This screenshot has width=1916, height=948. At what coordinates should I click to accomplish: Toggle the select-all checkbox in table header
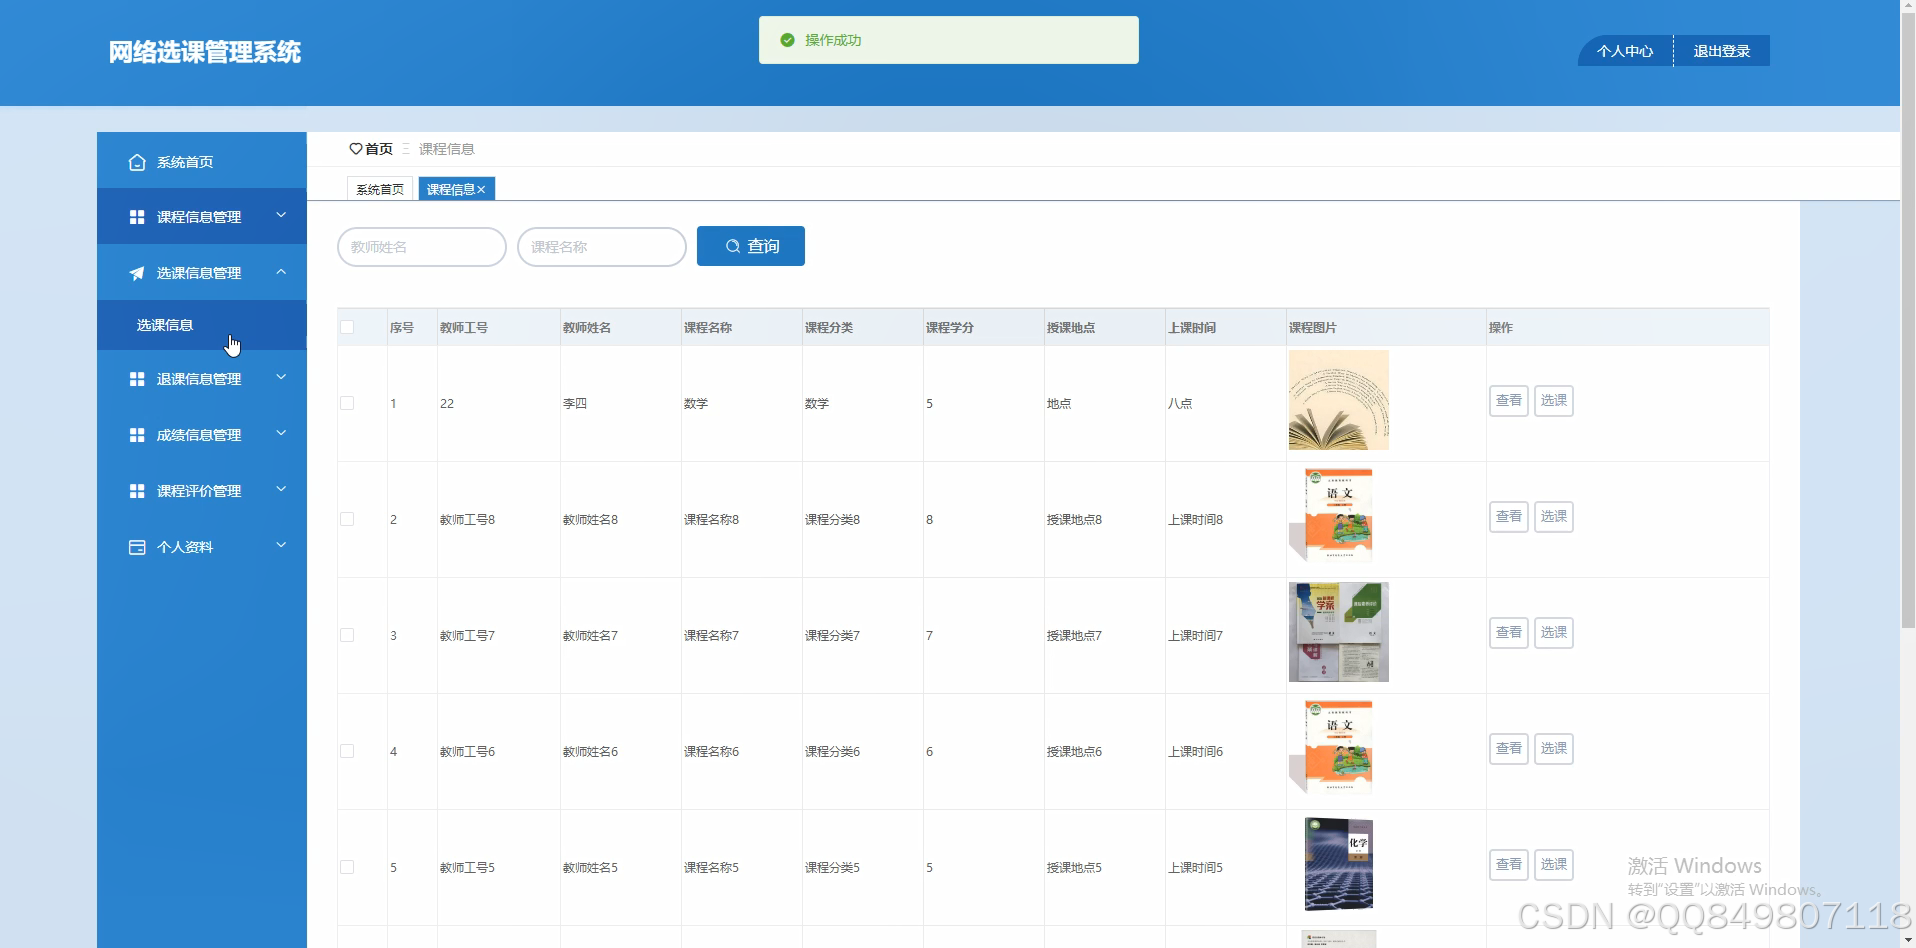[x=347, y=327]
